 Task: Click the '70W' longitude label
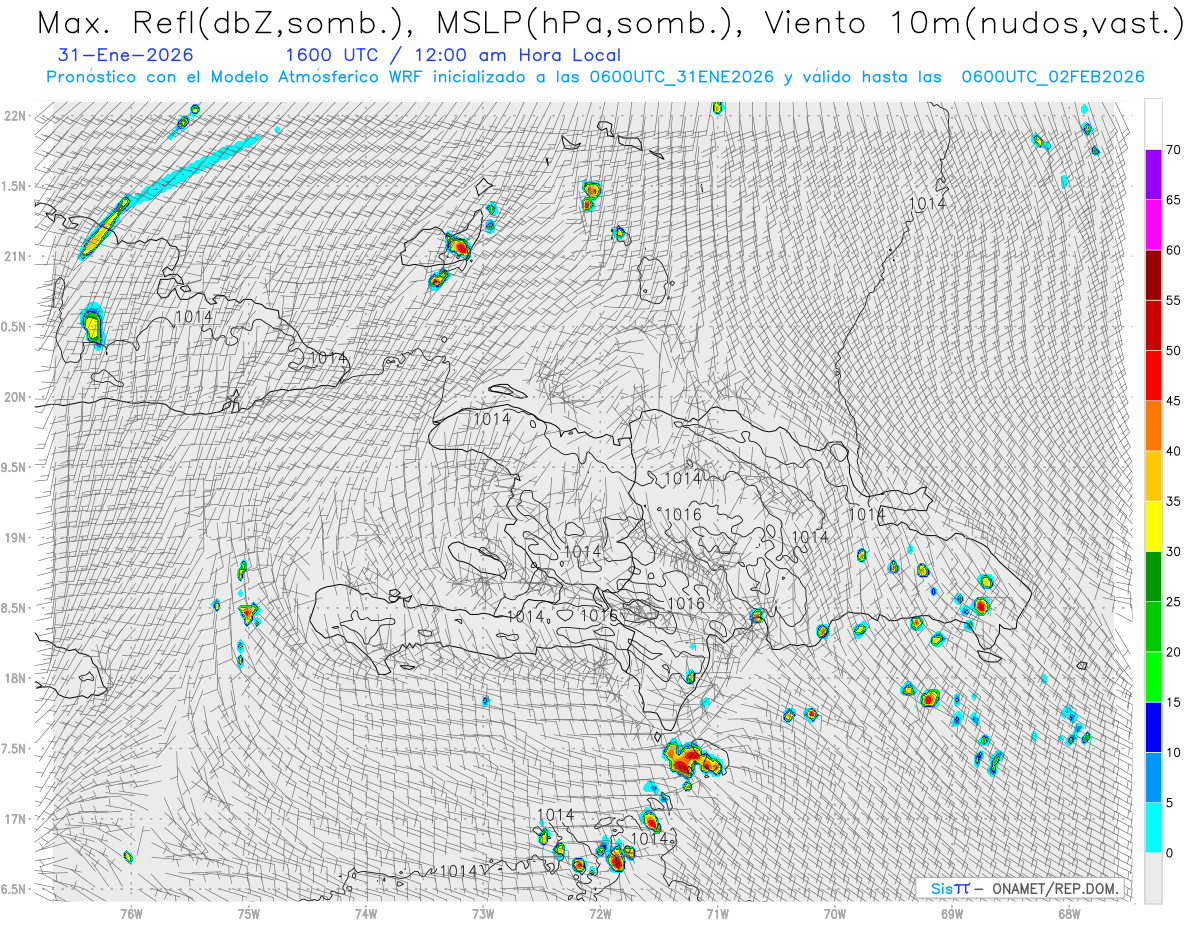pyautogui.click(x=834, y=912)
